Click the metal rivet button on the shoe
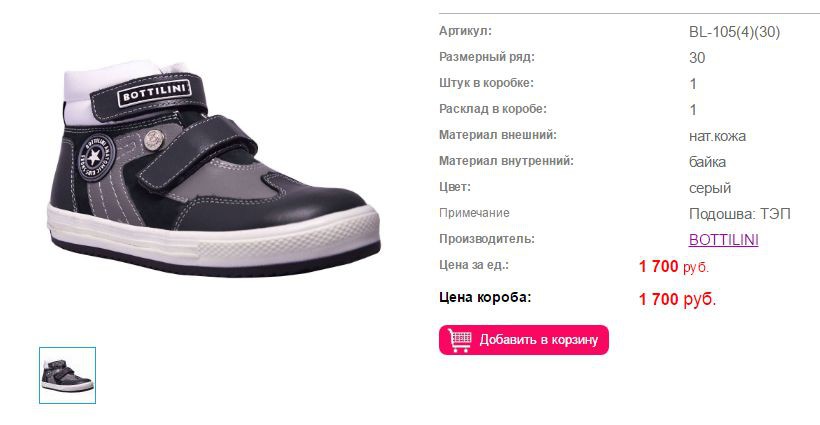Screen dimensions: 820x425 click(154, 140)
